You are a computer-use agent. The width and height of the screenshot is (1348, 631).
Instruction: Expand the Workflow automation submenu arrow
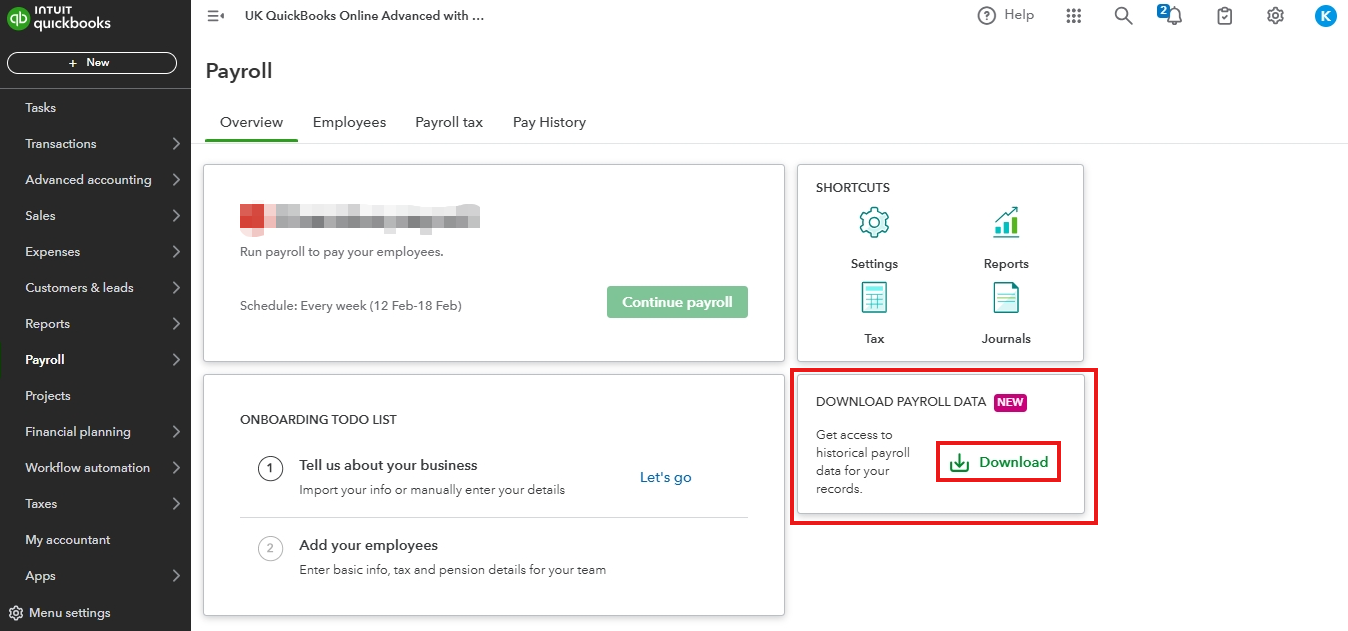coord(176,468)
